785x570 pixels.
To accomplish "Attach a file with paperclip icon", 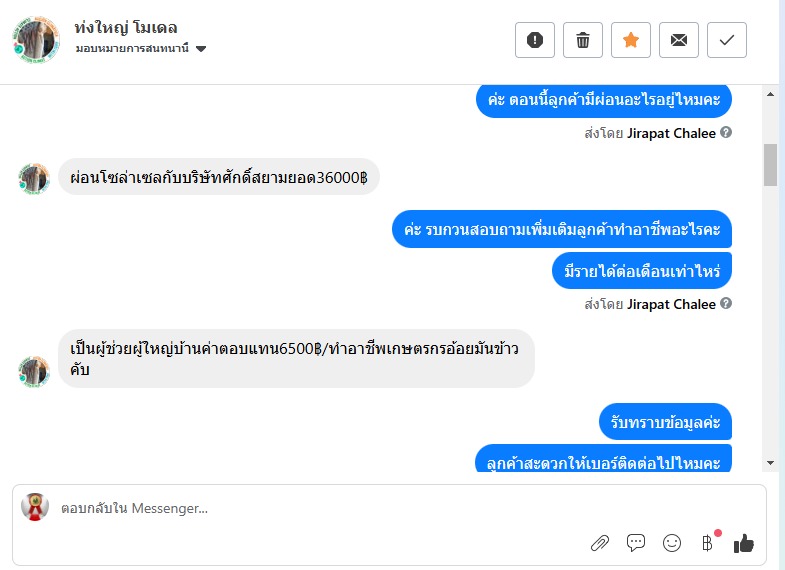I will click(600, 543).
